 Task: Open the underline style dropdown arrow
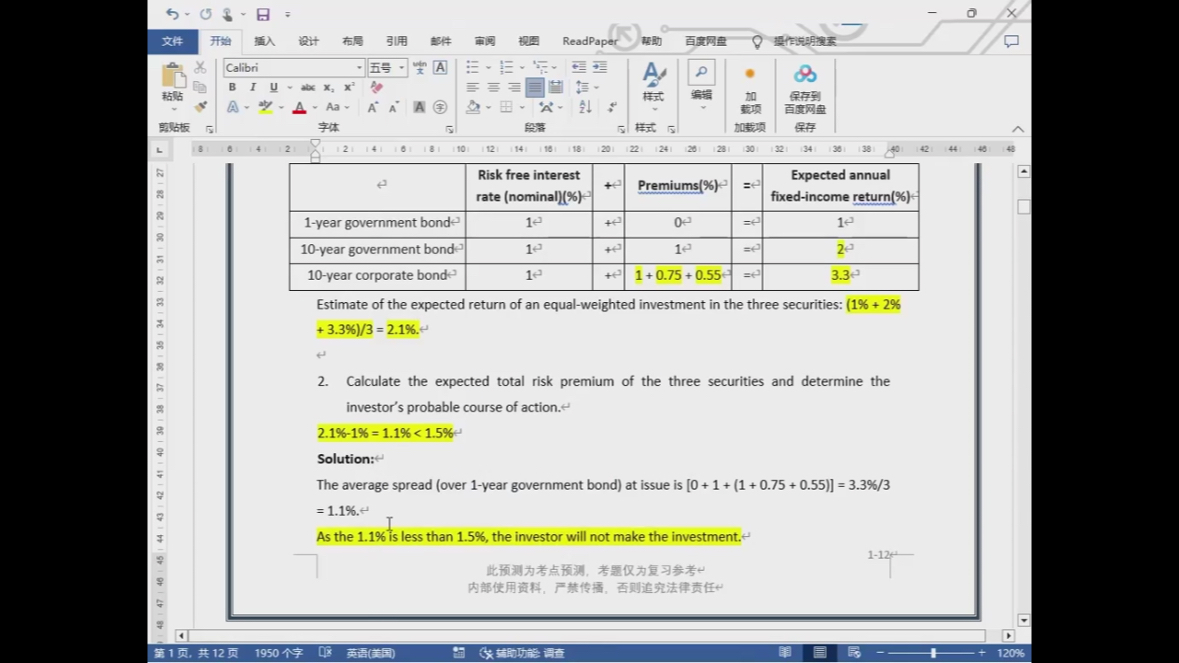pyautogui.click(x=289, y=88)
